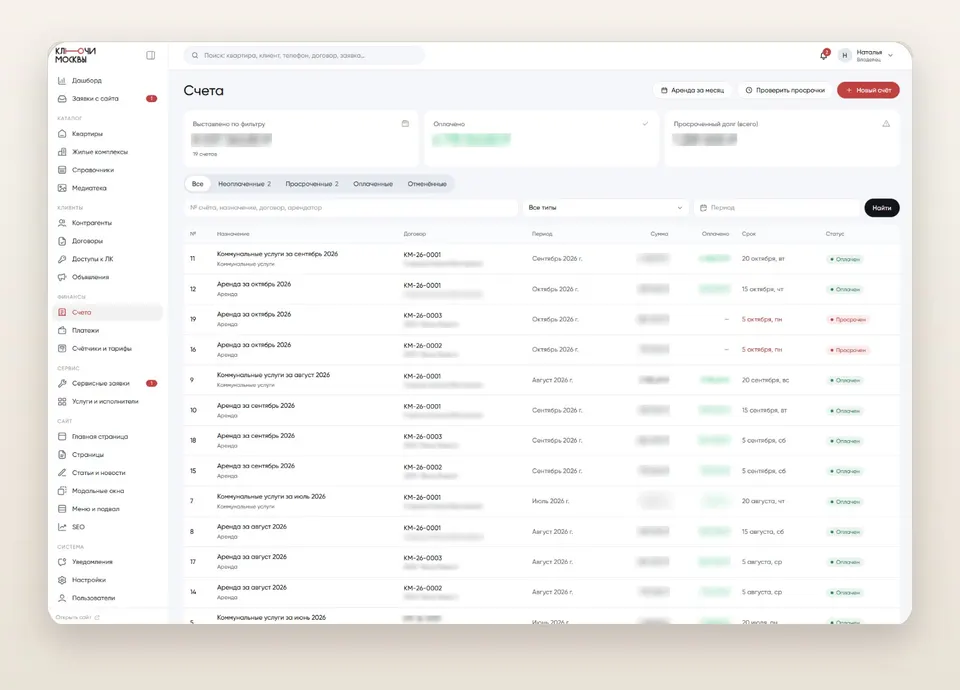Click the Проверить просрочки button
960x690 pixels.
[x=785, y=90]
